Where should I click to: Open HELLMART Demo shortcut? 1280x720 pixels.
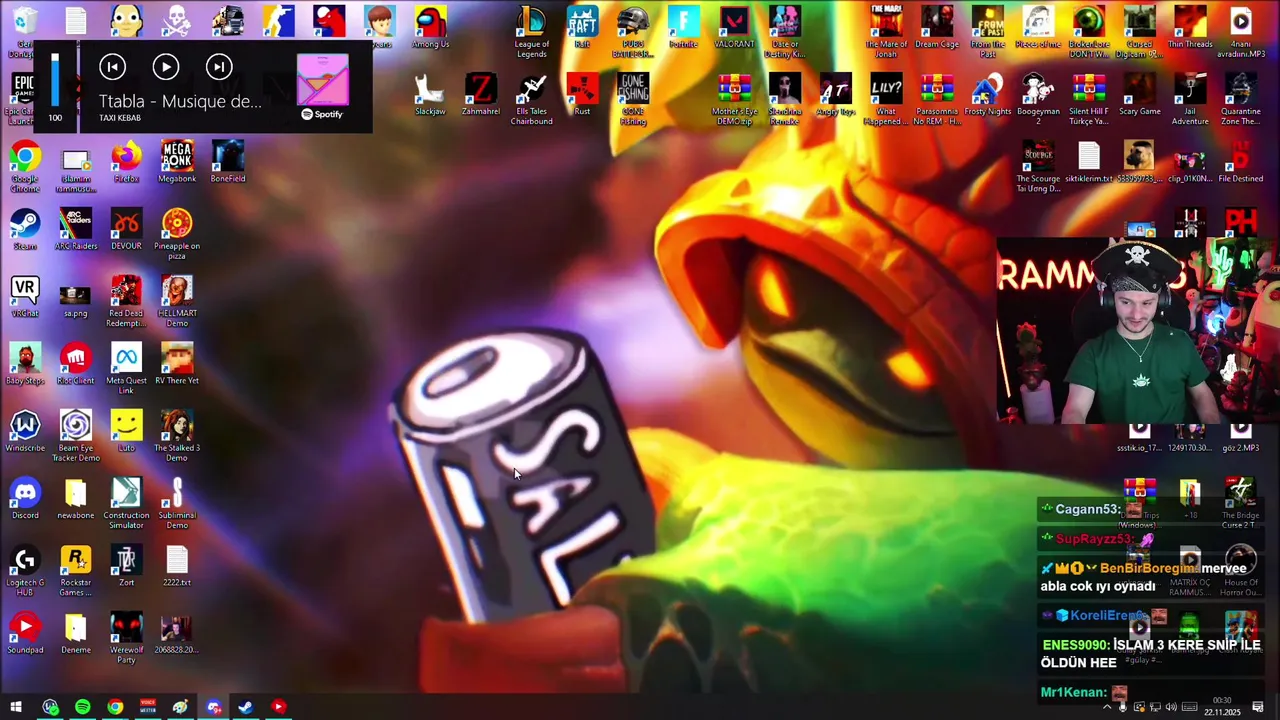[x=177, y=301]
